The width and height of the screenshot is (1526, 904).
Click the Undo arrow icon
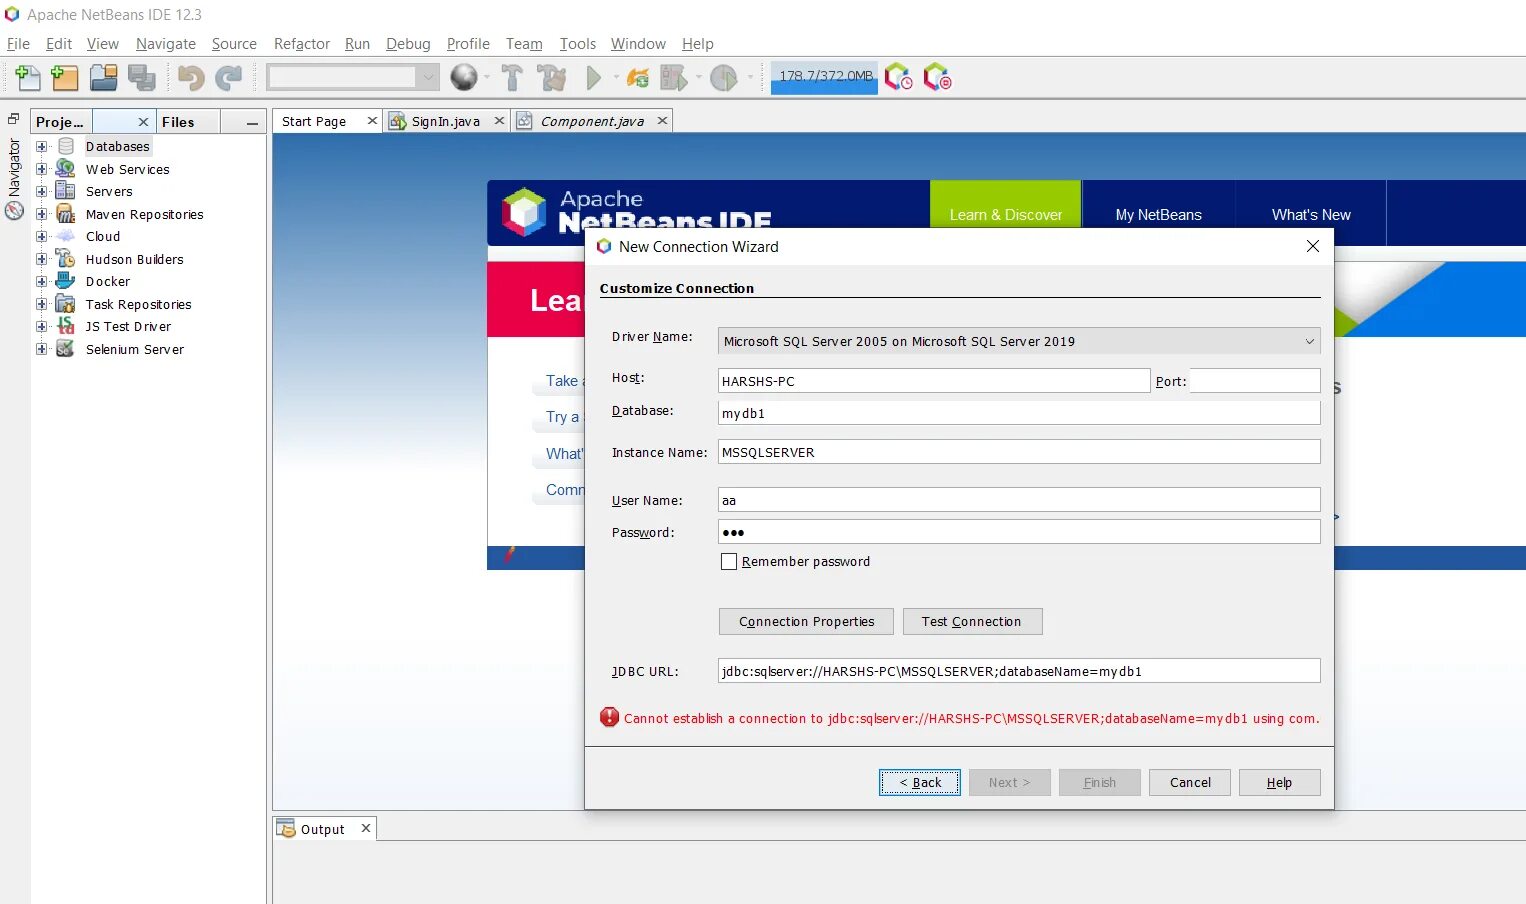point(191,77)
